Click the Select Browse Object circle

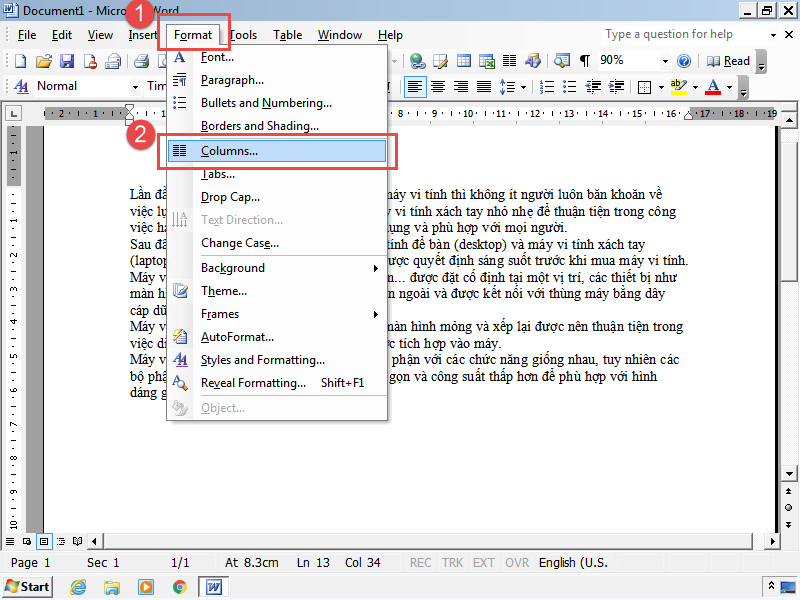click(x=789, y=508)
